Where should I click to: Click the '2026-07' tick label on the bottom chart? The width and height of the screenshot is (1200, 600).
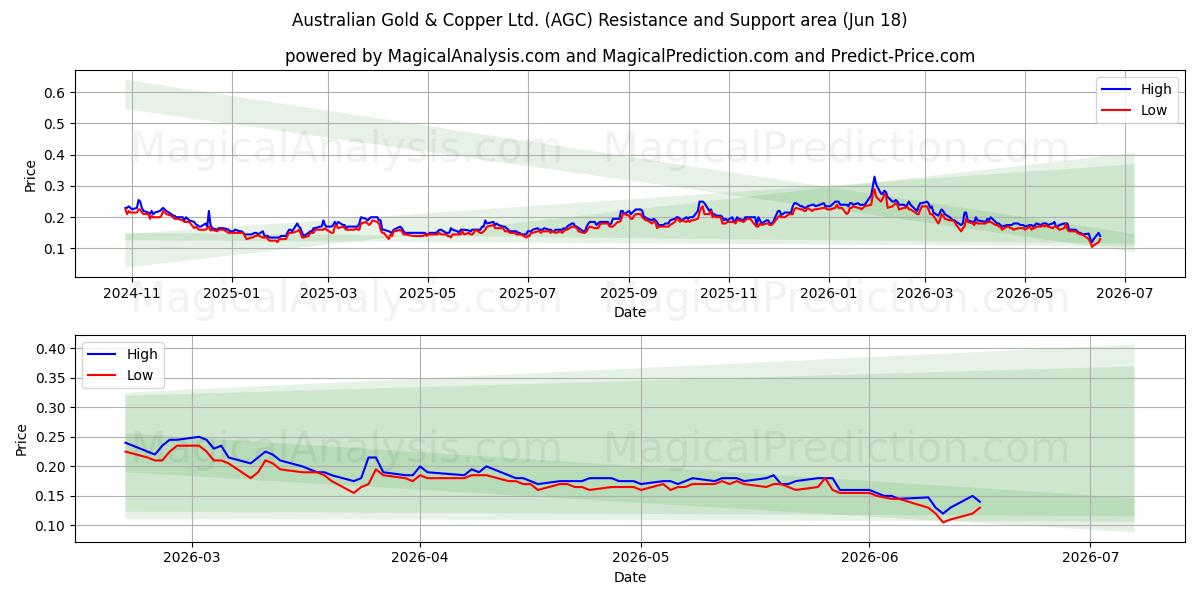pos(1090,558)
